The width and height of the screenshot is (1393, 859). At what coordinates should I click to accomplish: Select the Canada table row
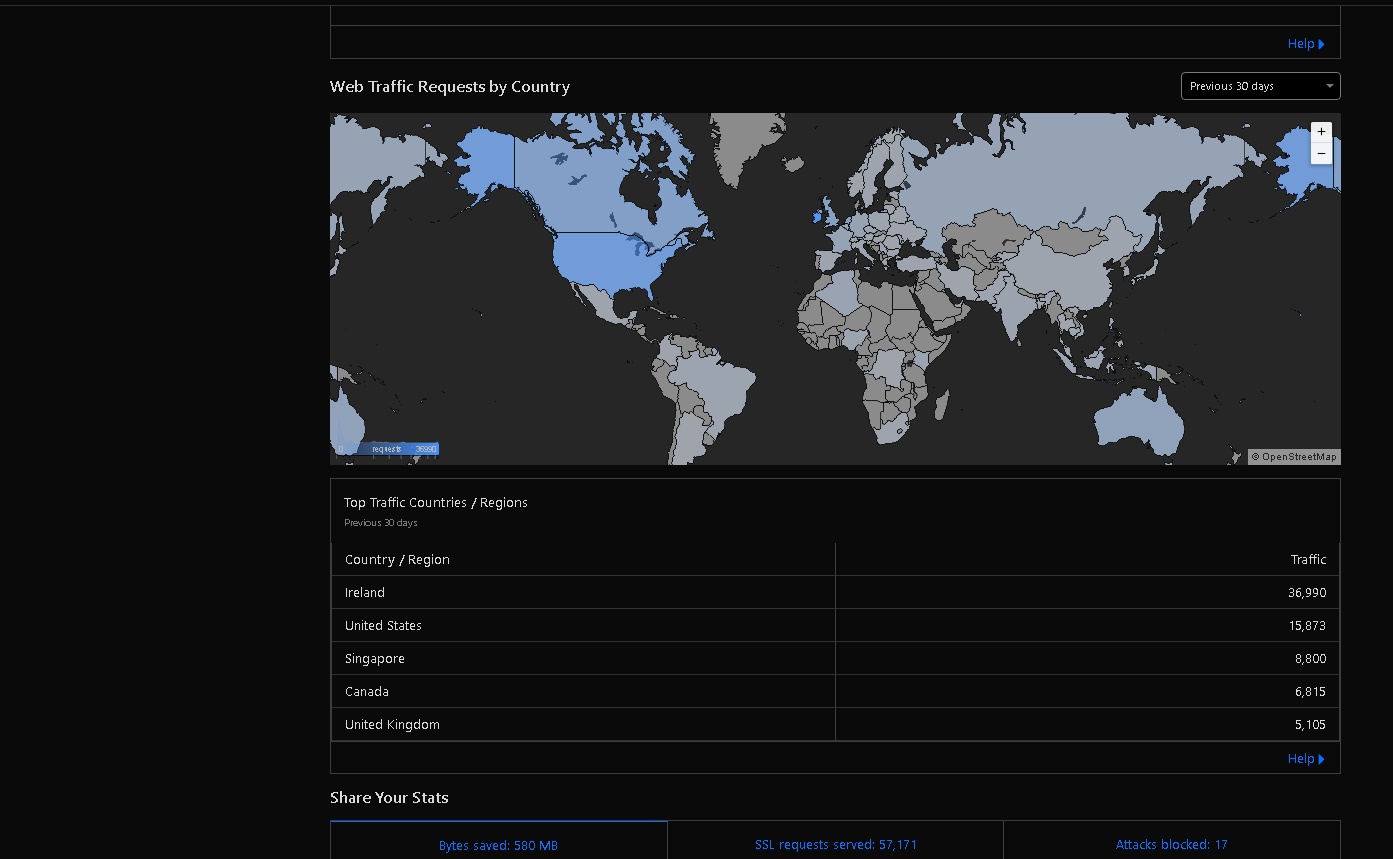(x=835, y=692)
